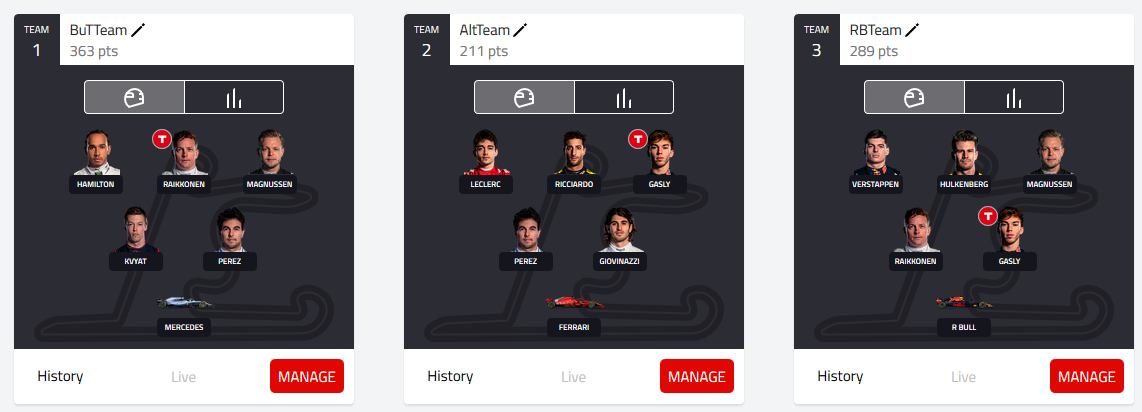Screen dimensions: 1142x412
Task: Click pencil icon next to AltTeam
Action: (x=520, y=30)
